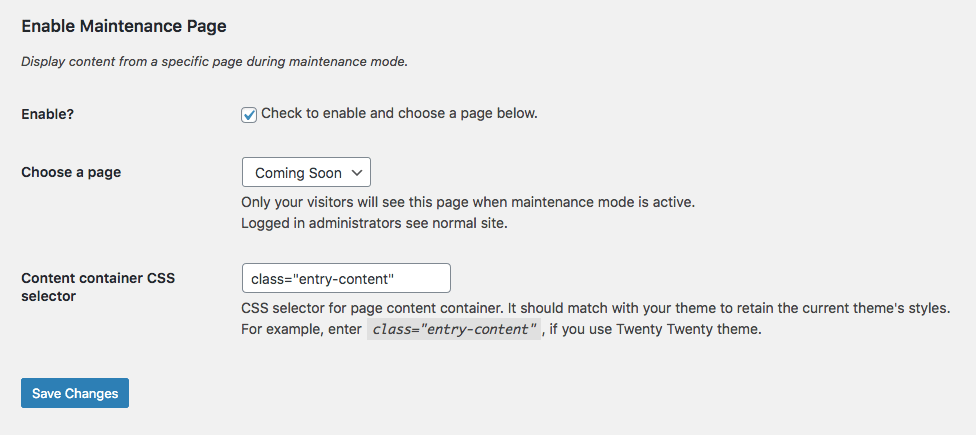
Task: Click the "Enable?" field label
Action: click(x=48, y=114)
